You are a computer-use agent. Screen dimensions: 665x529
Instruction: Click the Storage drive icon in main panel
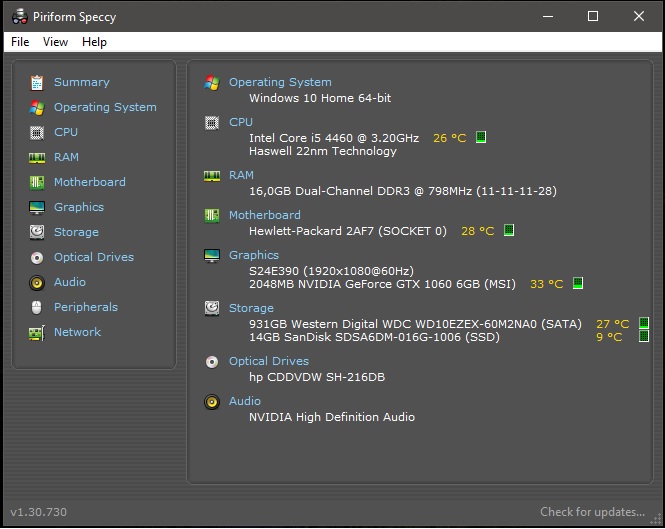212,308
